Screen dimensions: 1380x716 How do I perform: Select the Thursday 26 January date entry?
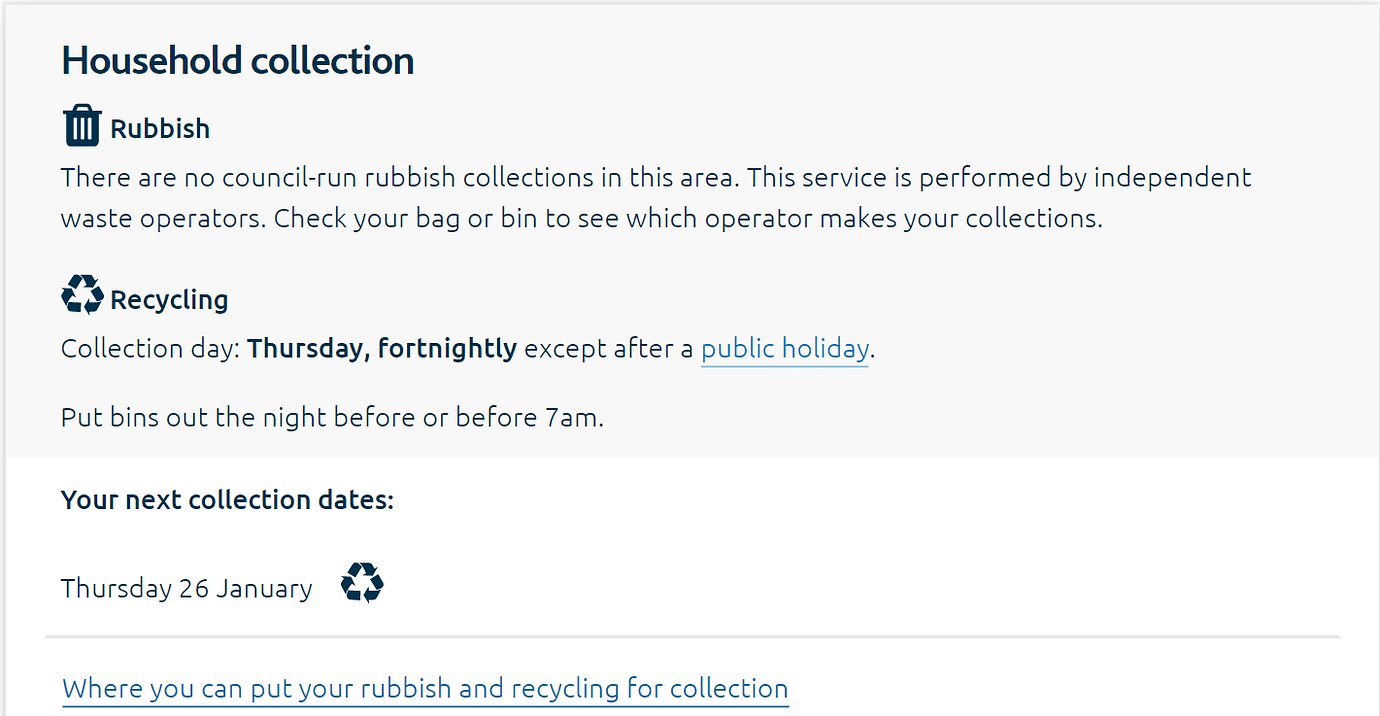pos(185,588)
